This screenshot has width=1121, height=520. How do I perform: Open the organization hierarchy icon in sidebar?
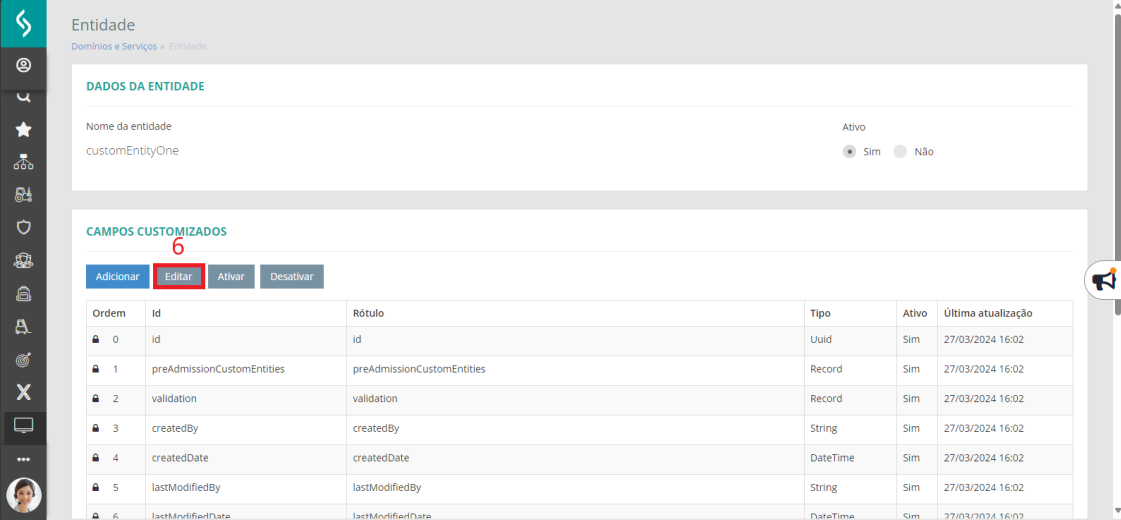(23, 162)
